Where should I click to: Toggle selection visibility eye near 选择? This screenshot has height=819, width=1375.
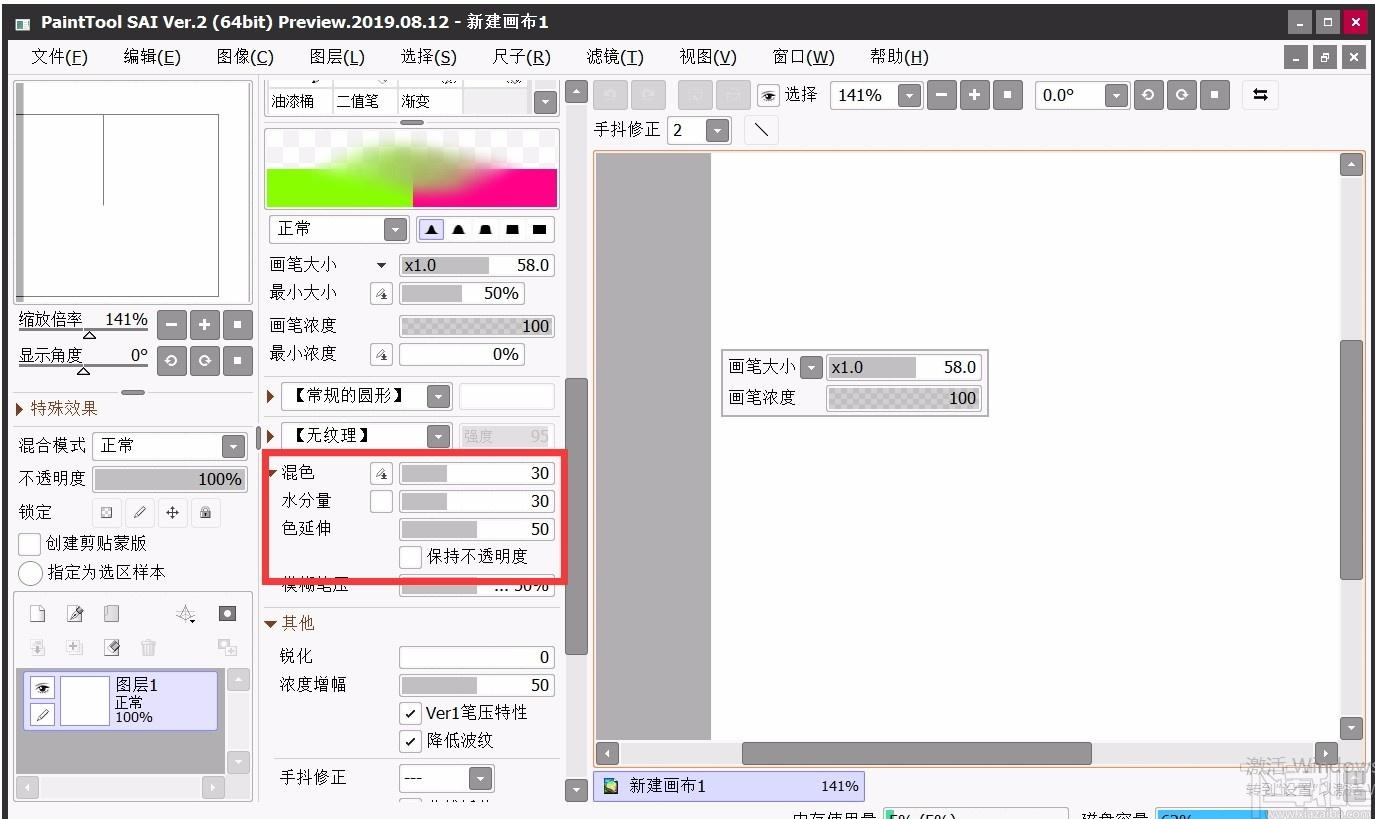tap(768, 95)
